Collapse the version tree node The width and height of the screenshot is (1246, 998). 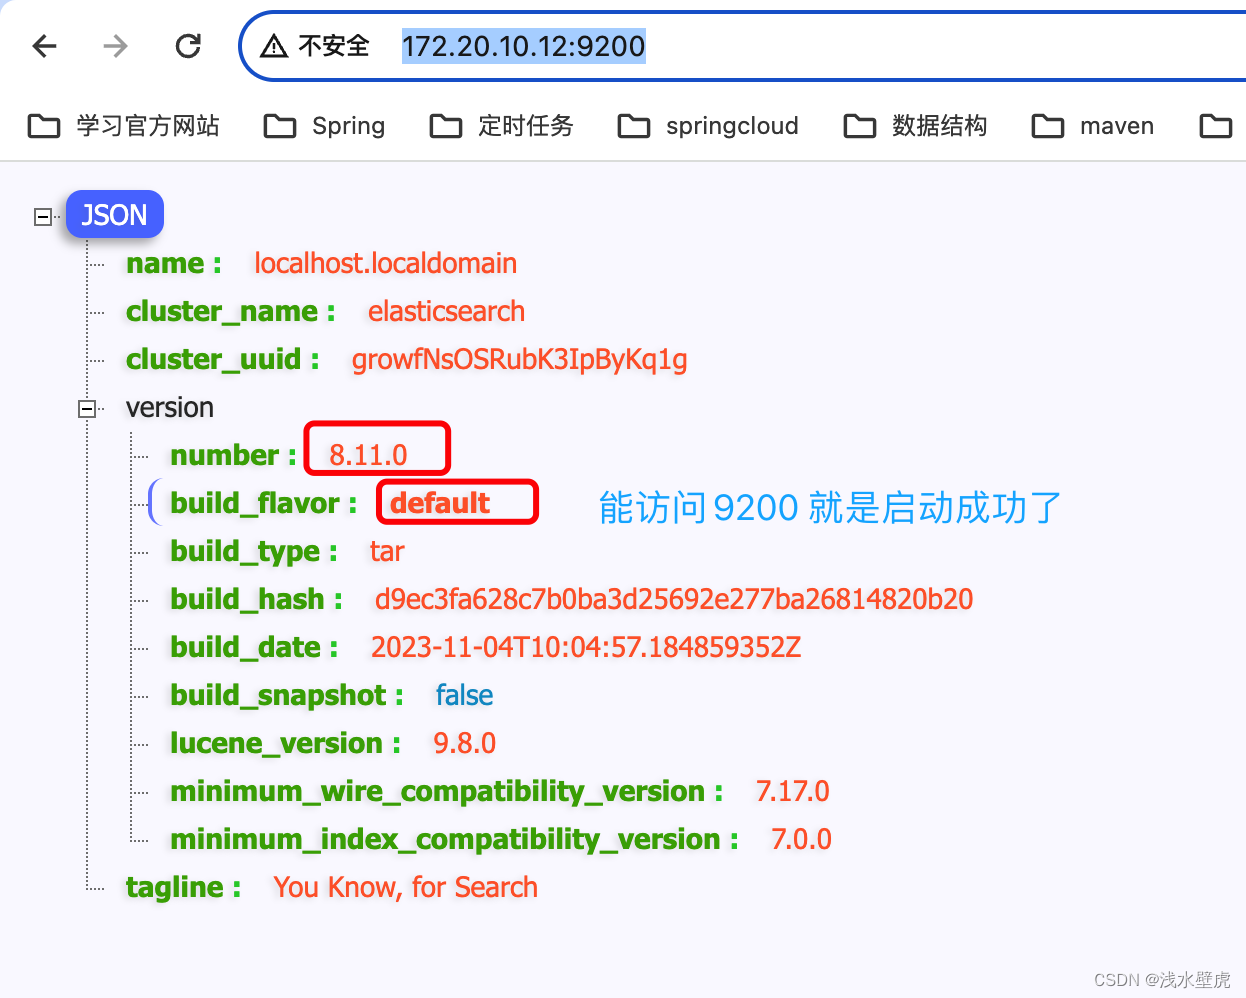pos(87,408)
